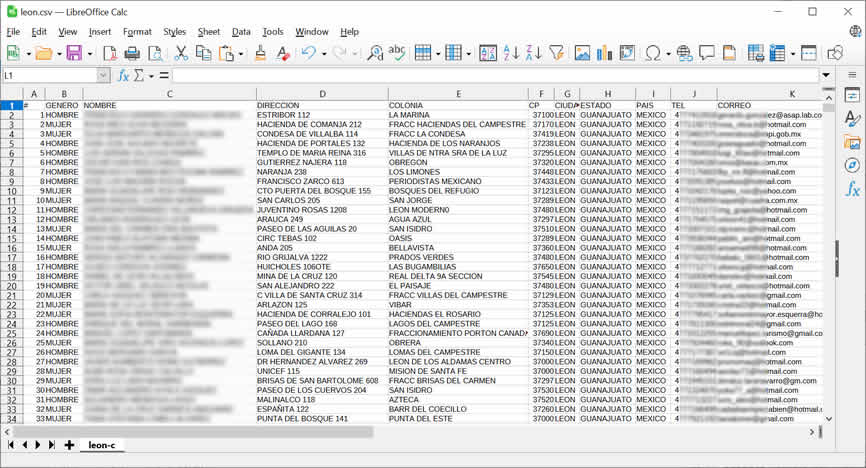
Task: Click the Open folder icon
Action: coord(44,53)
